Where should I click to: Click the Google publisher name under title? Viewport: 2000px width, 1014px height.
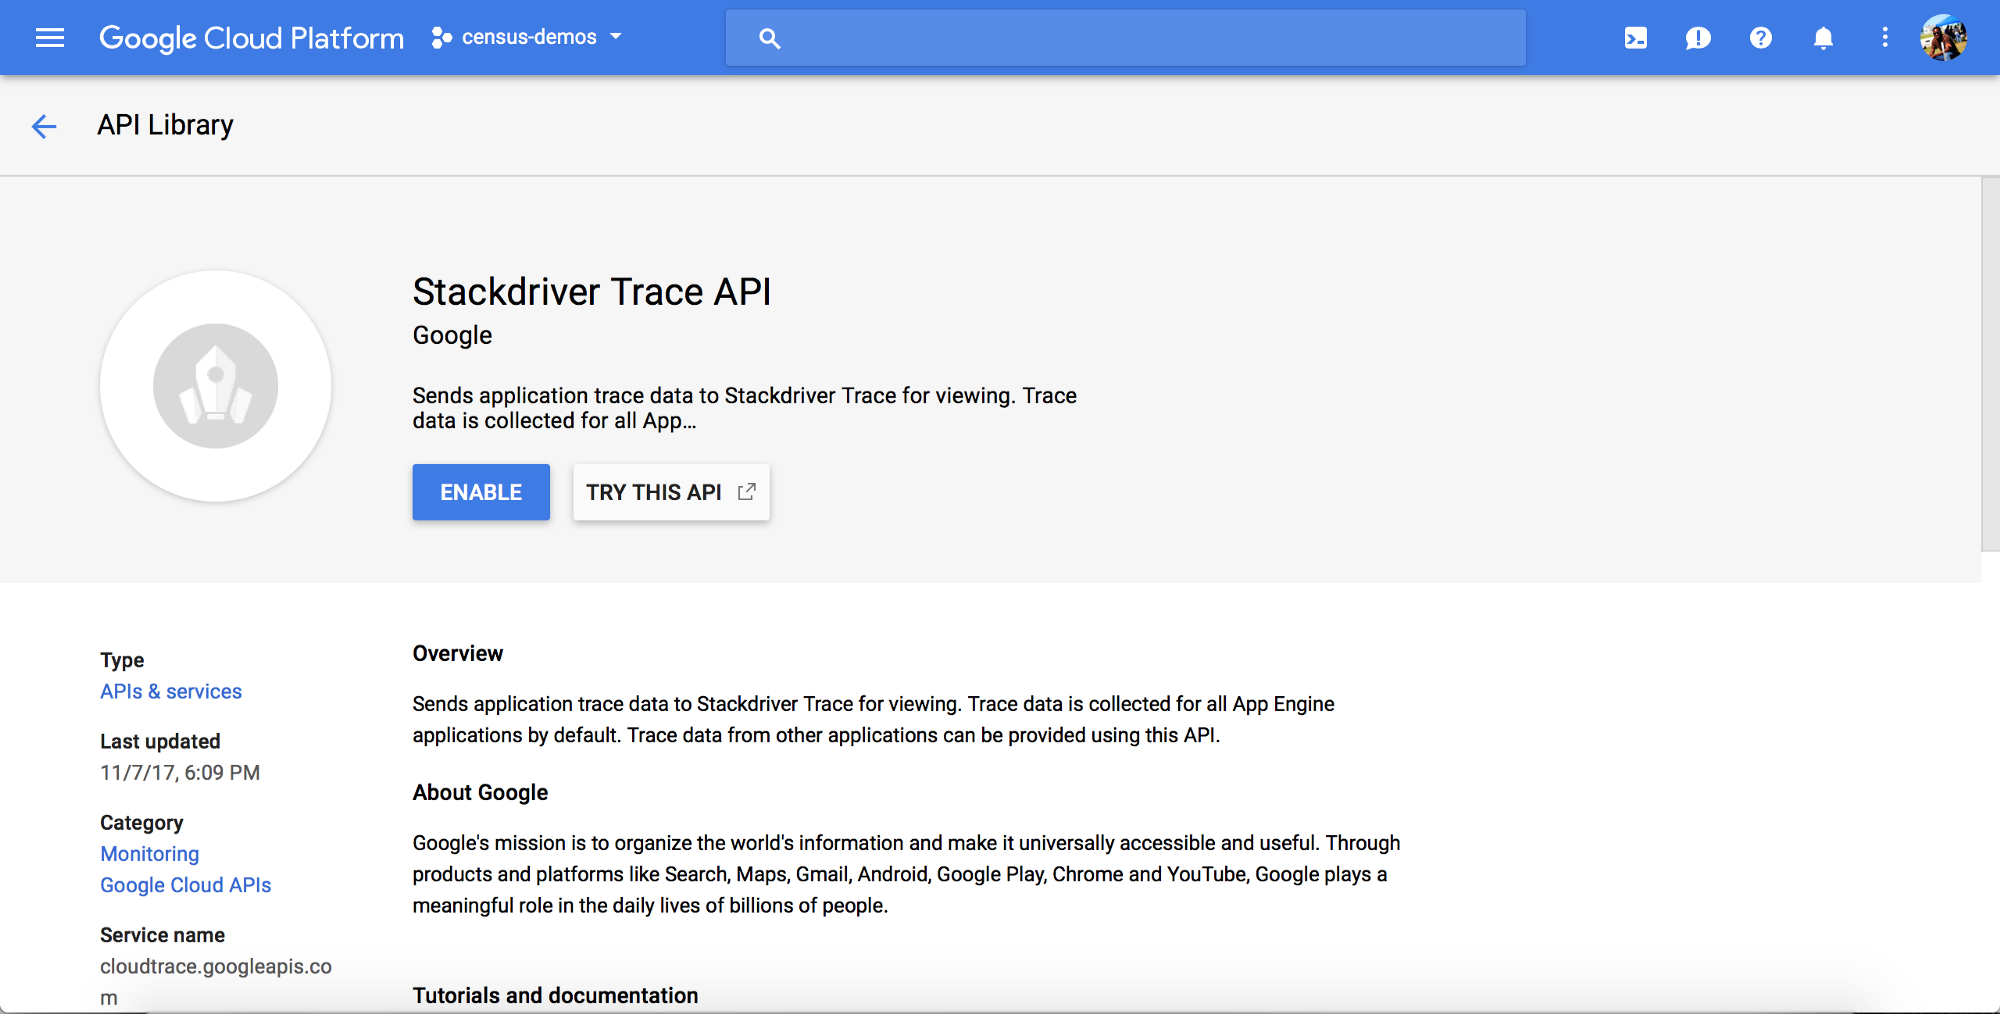click(x=452, y=336)
